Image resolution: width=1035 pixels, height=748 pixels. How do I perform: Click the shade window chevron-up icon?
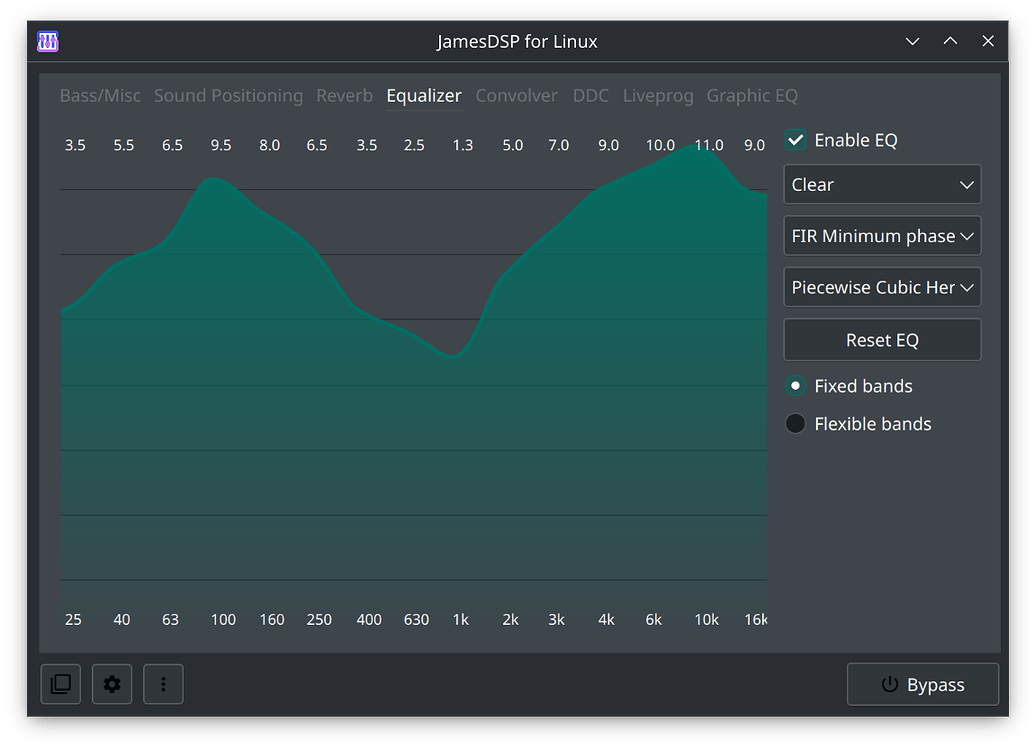click(950, 41)
